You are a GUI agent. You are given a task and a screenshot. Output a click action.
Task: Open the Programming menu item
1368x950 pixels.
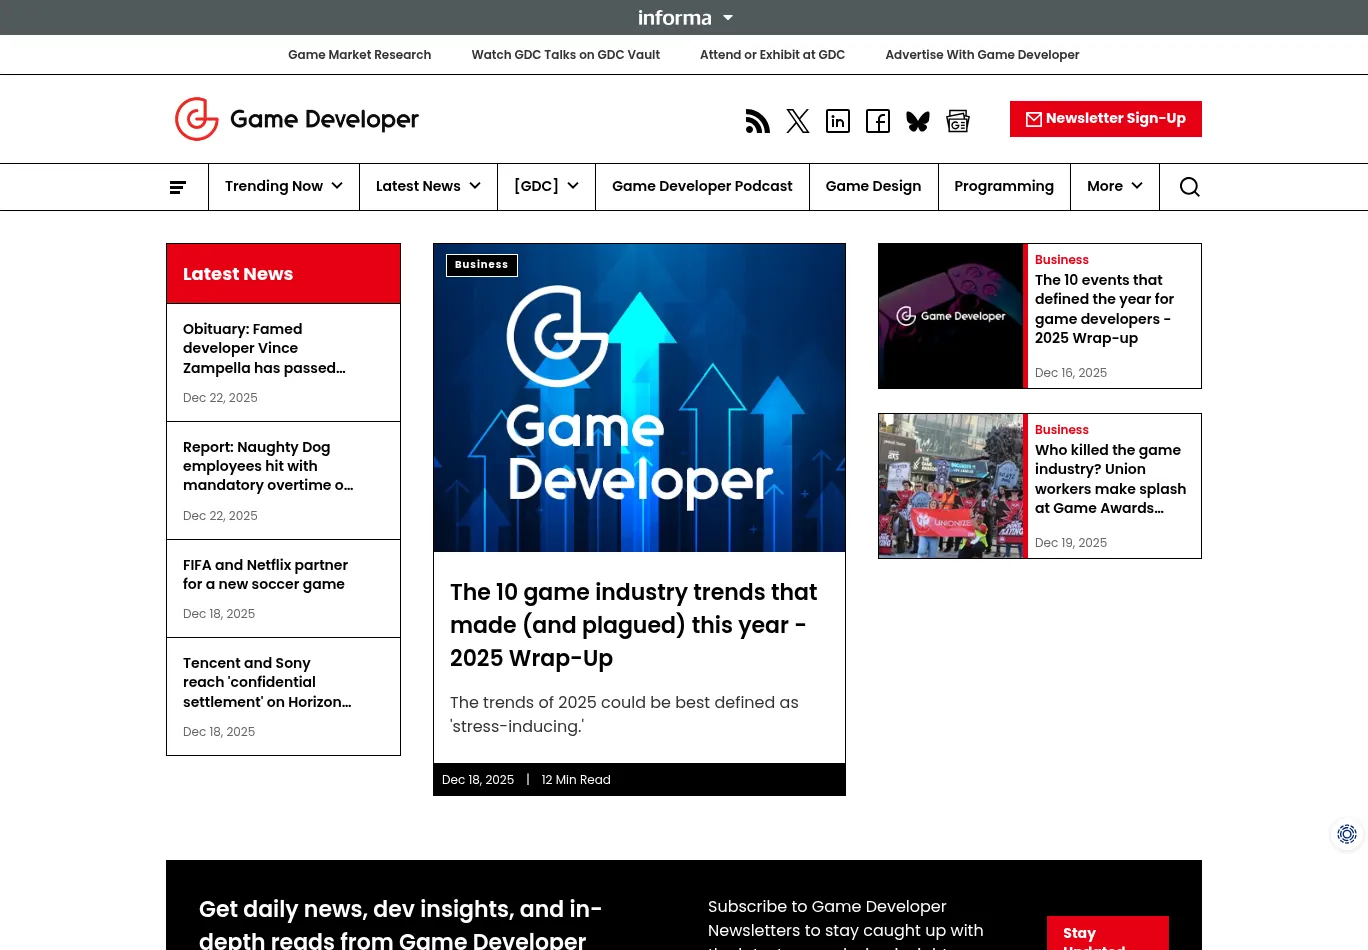point(1004,186)
